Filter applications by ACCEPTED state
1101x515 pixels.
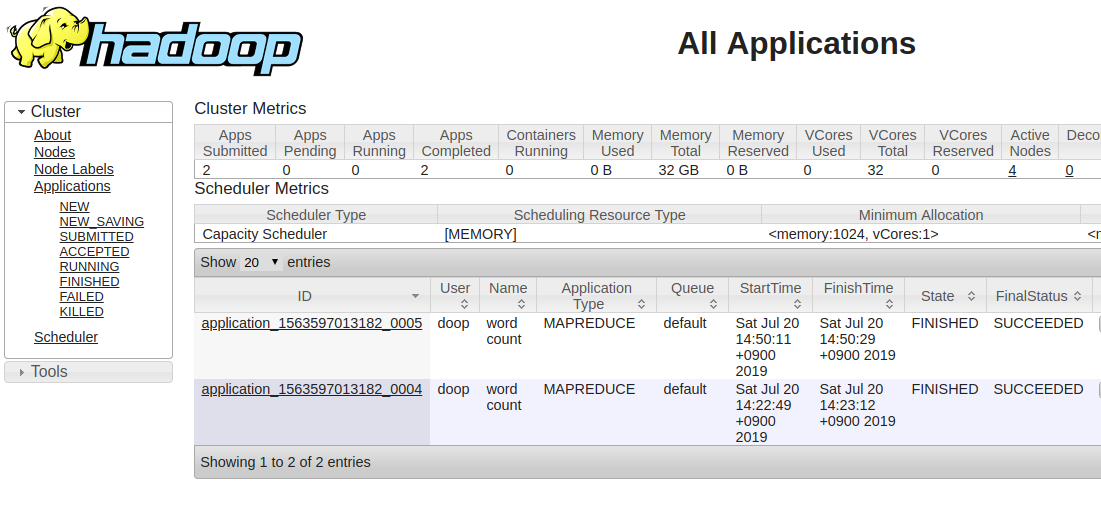[x=94, y=252]
